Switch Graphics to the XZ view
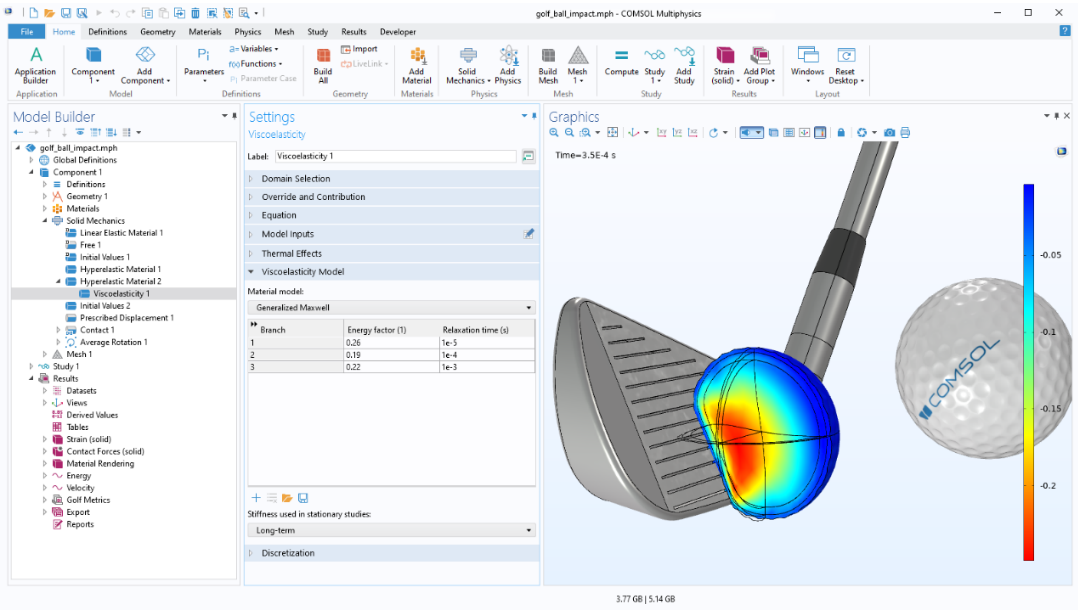Viewport: 1078px width, 610px height. point(693,133)
